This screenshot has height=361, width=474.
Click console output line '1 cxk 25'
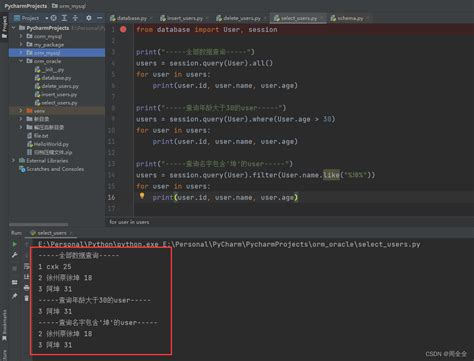pos(55,267)
